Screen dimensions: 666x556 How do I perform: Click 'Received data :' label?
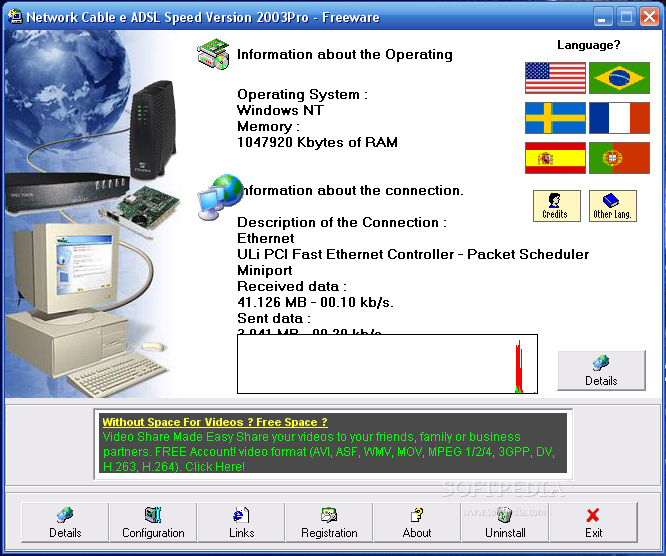pyautogui.click(x=292, y=286)
